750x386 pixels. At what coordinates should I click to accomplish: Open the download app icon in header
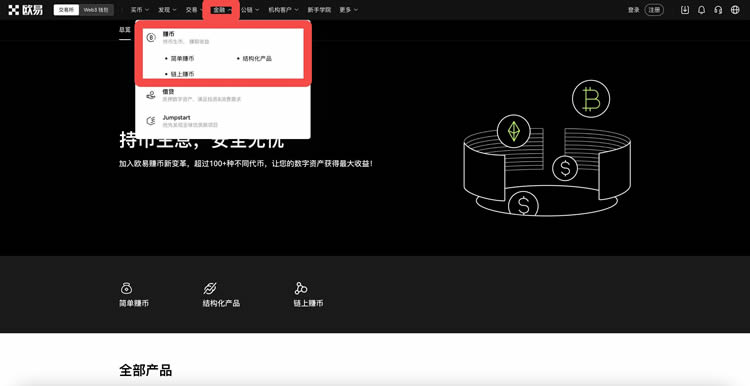[685, 10]
